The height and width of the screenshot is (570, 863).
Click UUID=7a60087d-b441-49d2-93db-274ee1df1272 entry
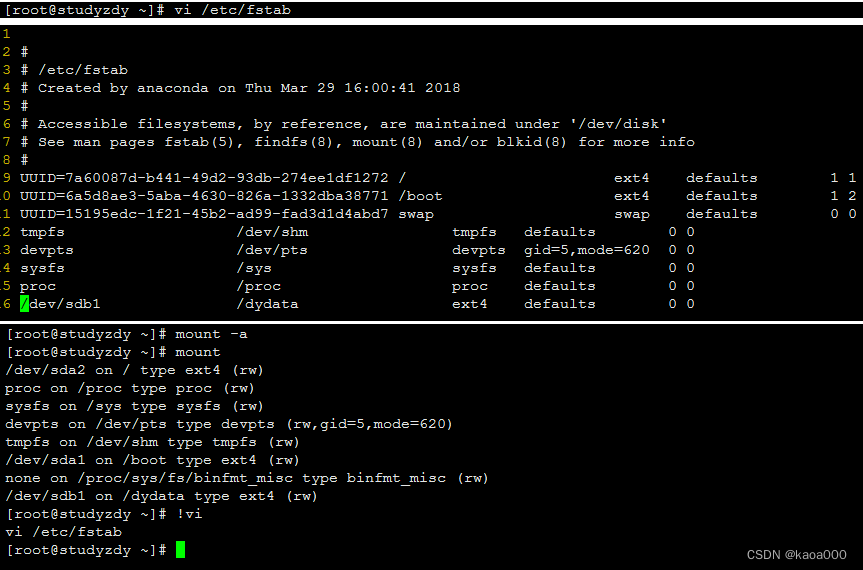click(x=204, y=178)
